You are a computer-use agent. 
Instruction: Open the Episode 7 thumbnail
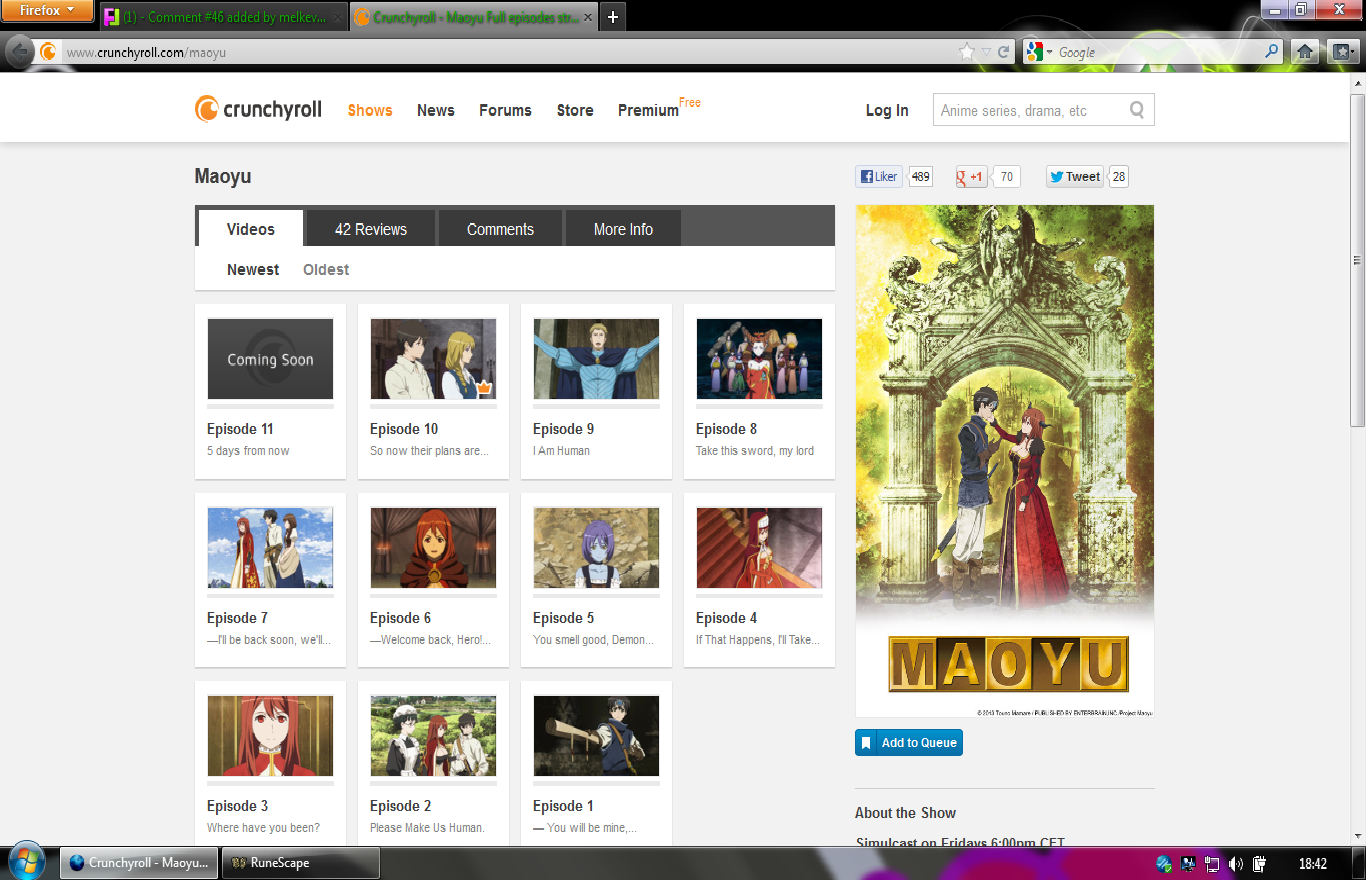[x=270, y=548]
